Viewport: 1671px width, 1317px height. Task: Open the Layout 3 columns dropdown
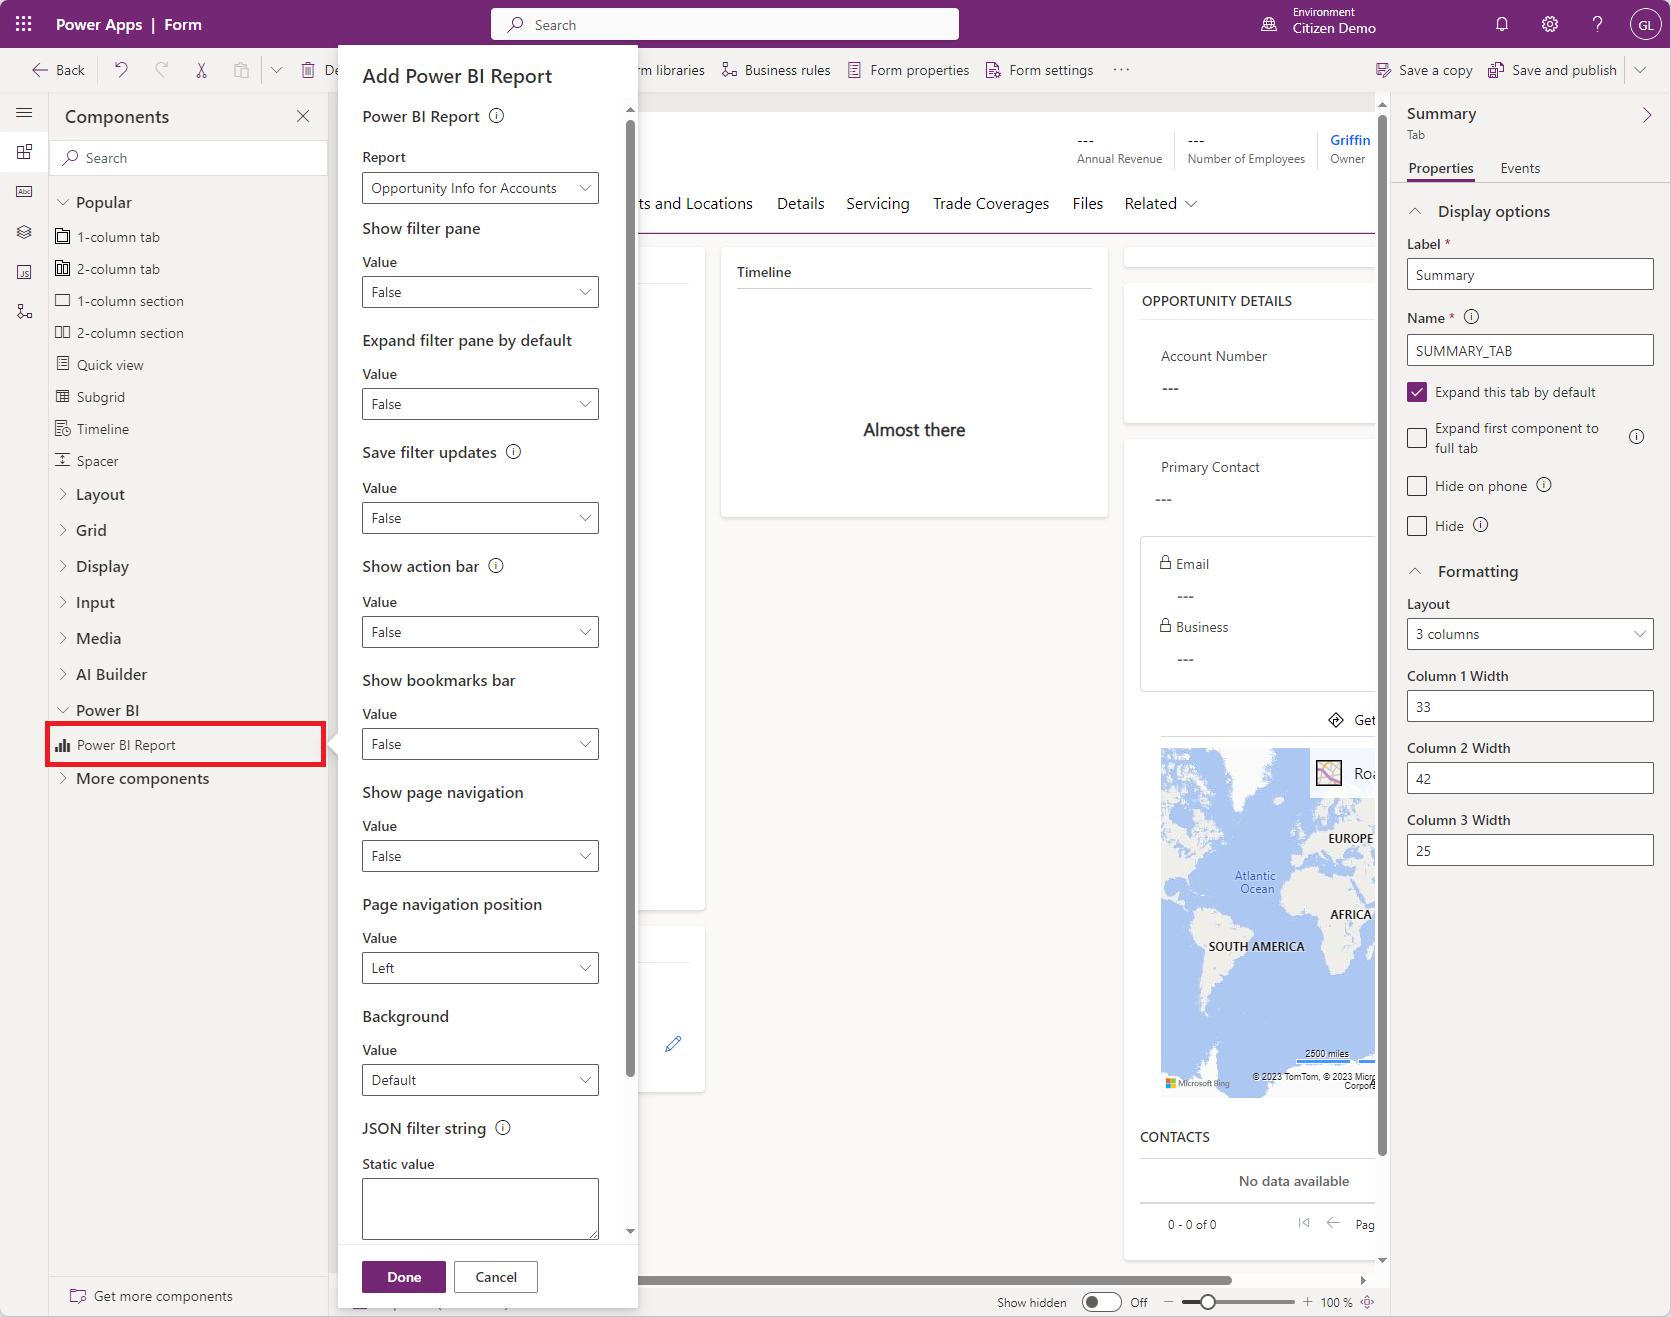[1529, 634]
